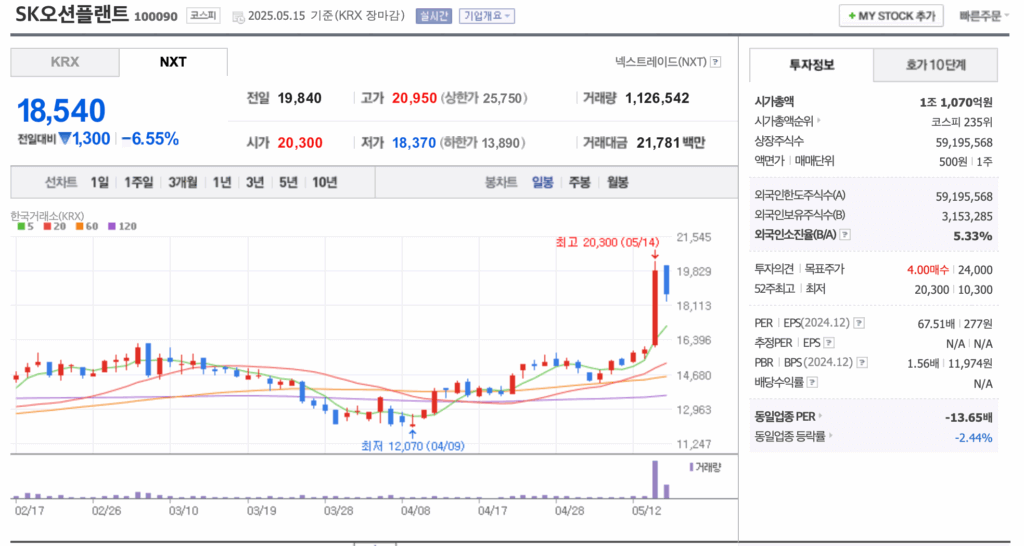Click the -6.55% change rate

point(150,138)
